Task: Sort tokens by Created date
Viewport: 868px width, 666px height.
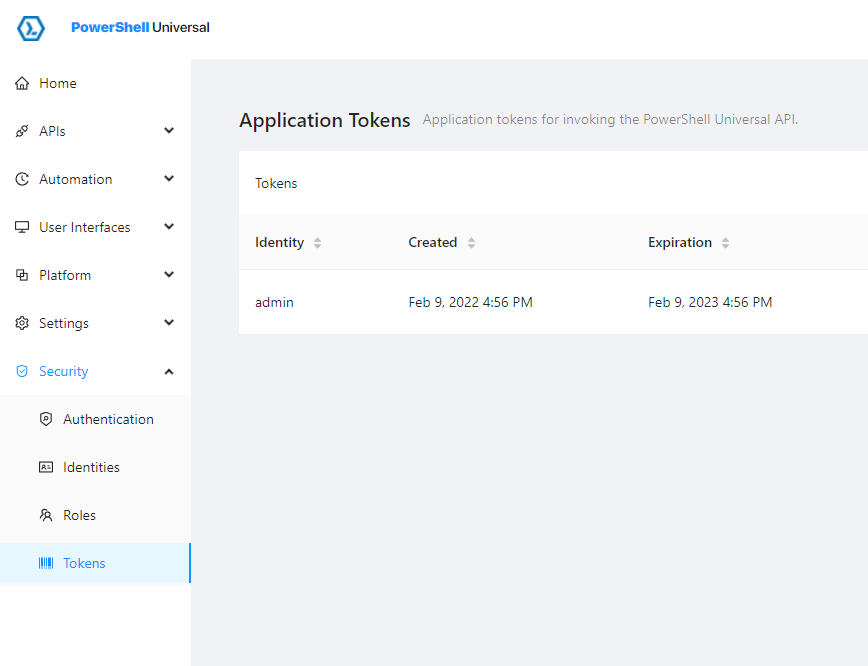Action: pos(471,242)
